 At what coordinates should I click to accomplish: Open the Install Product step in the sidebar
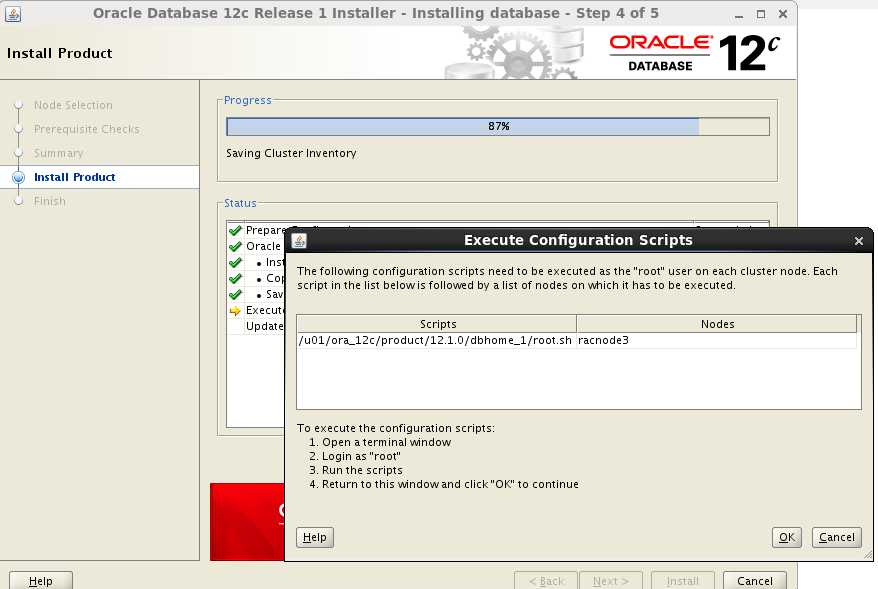pyautogui.click(x=75, y=177)
